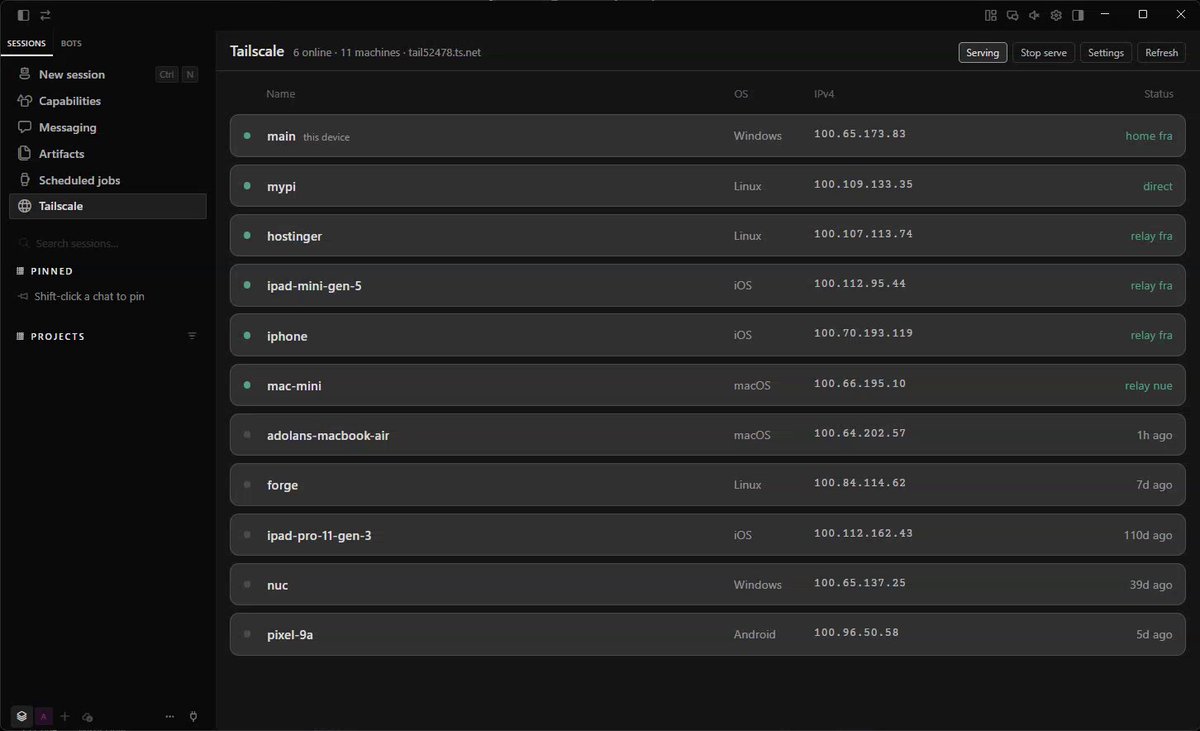Click the cloud icon in the bottom bar
Viewport: 1200px width, 731px height.
(87, 717)
